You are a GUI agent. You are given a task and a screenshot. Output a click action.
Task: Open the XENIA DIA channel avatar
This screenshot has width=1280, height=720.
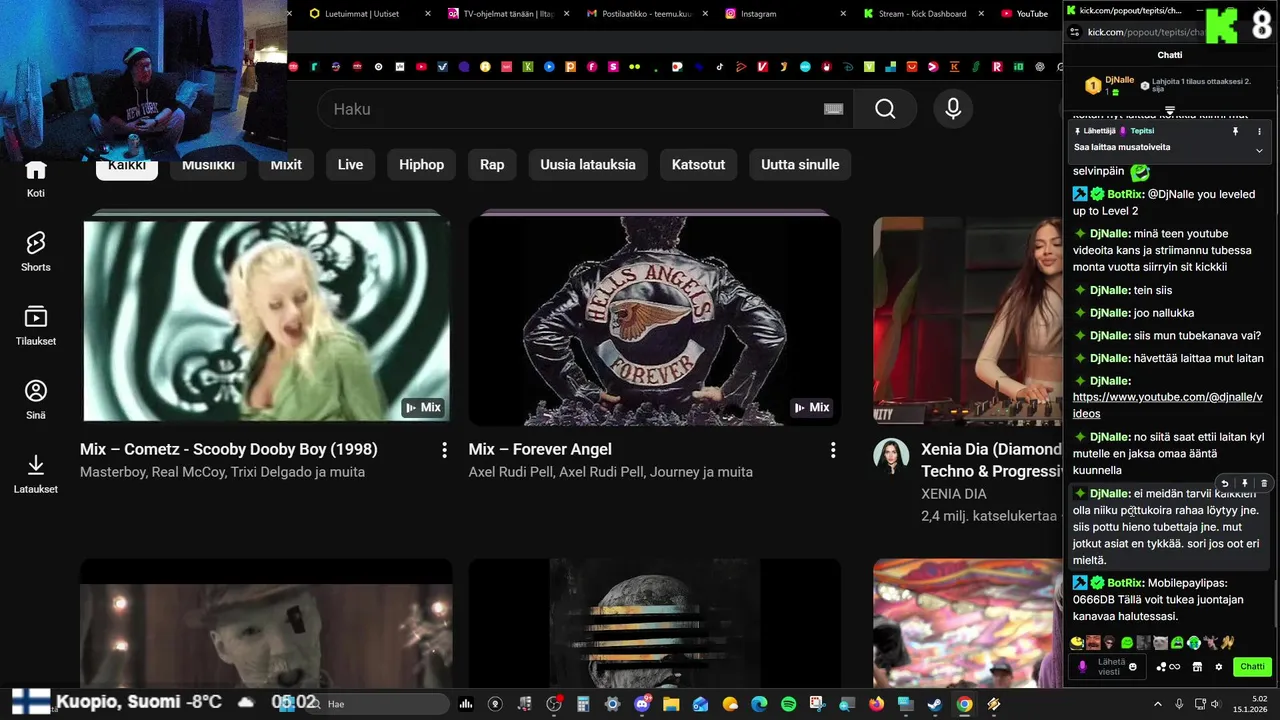(891, 456)
